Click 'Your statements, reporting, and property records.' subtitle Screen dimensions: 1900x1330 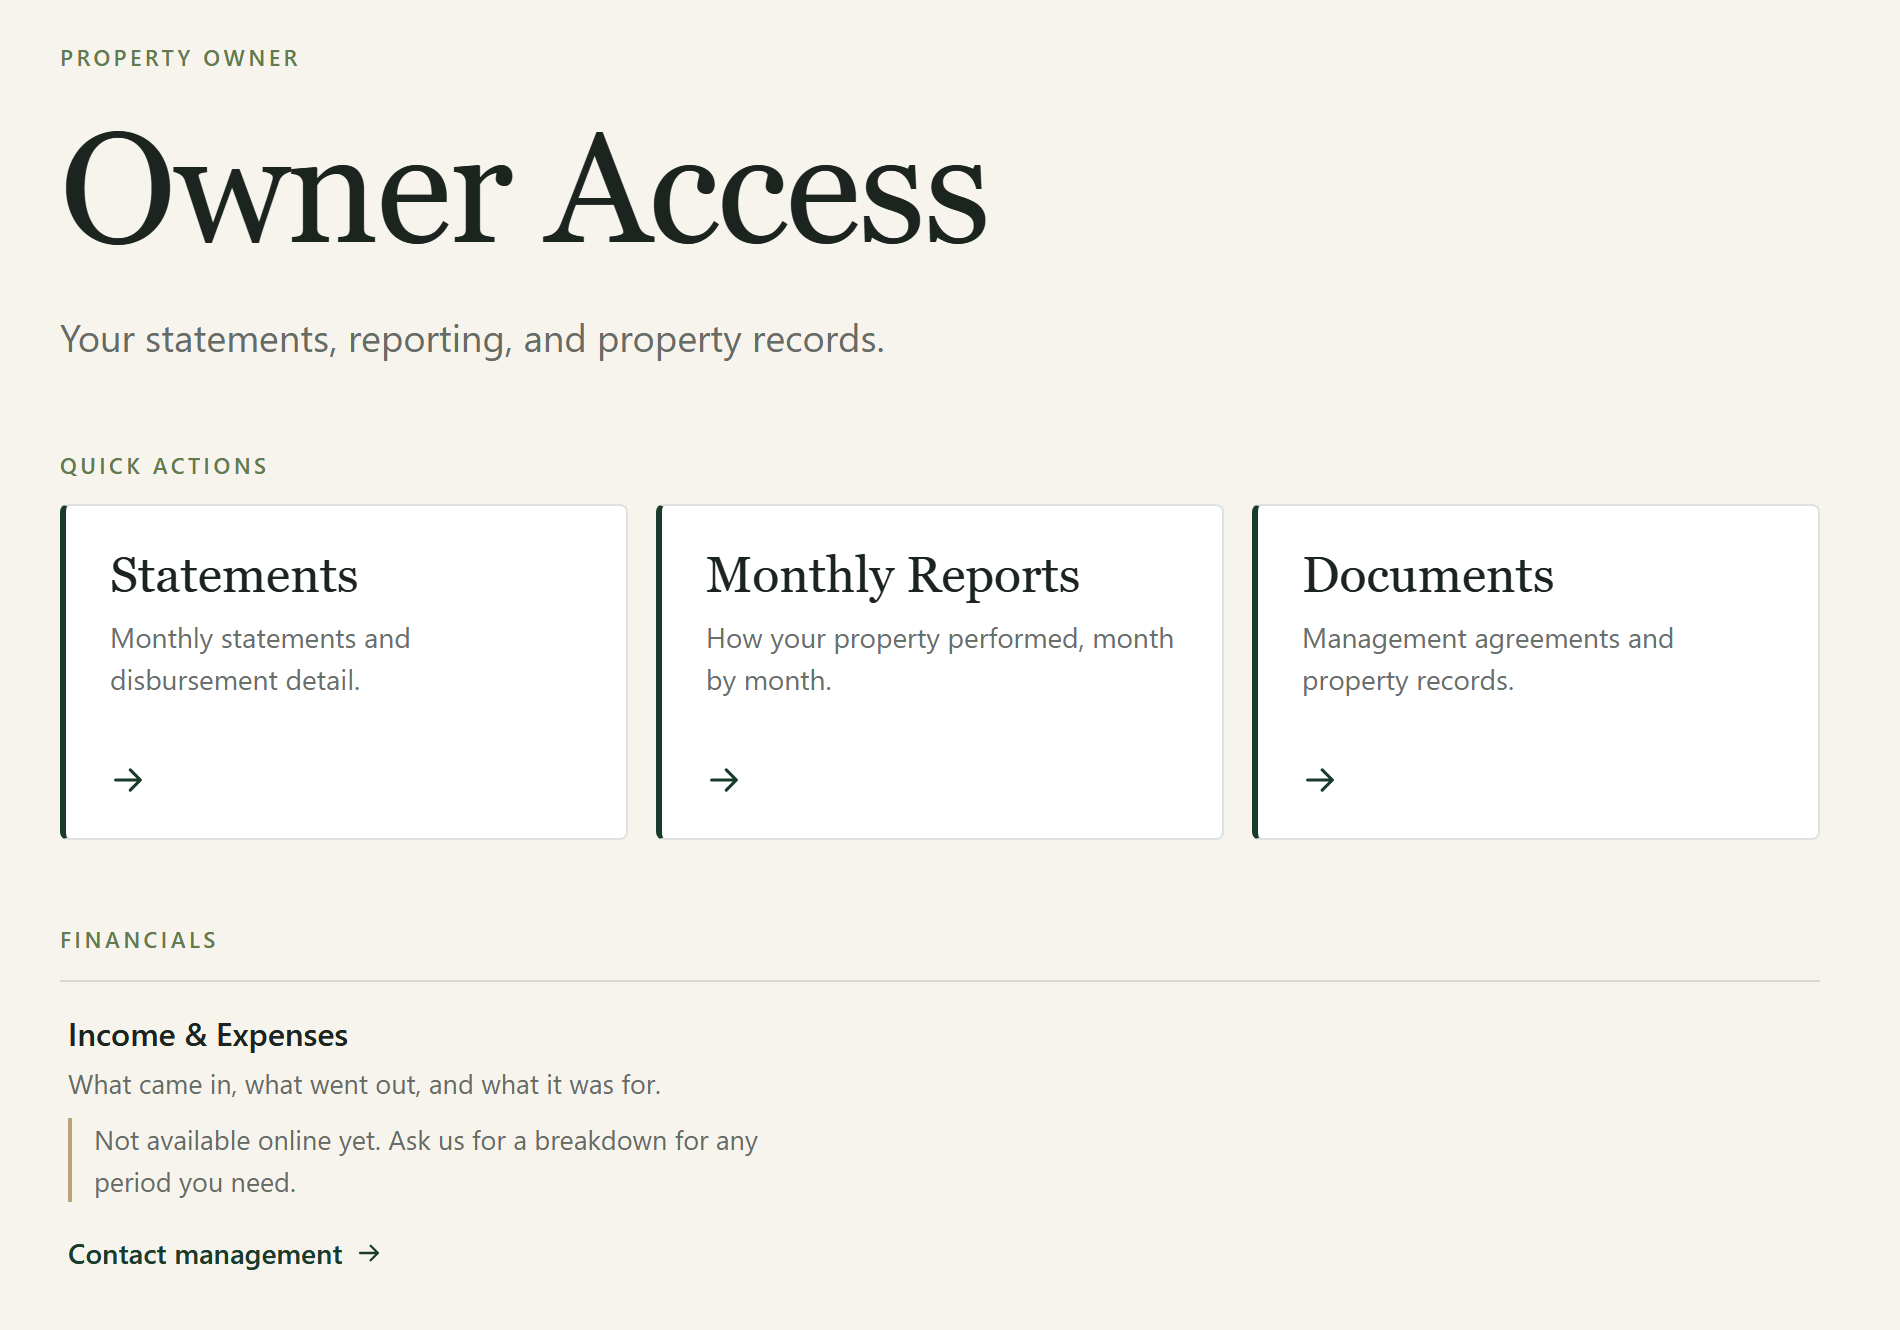(x=472, y=340)
